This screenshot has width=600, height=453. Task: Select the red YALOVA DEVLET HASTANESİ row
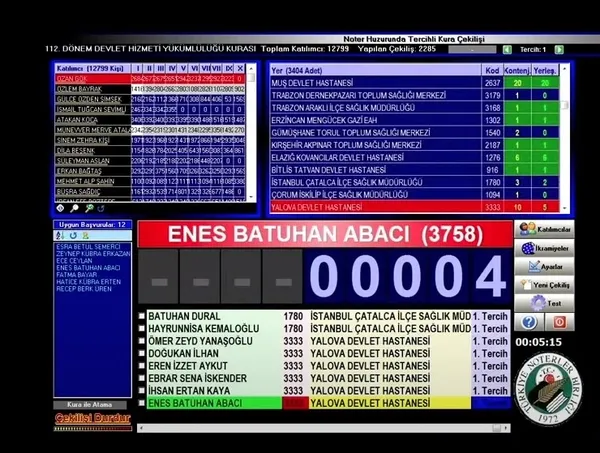pos(414,207)
